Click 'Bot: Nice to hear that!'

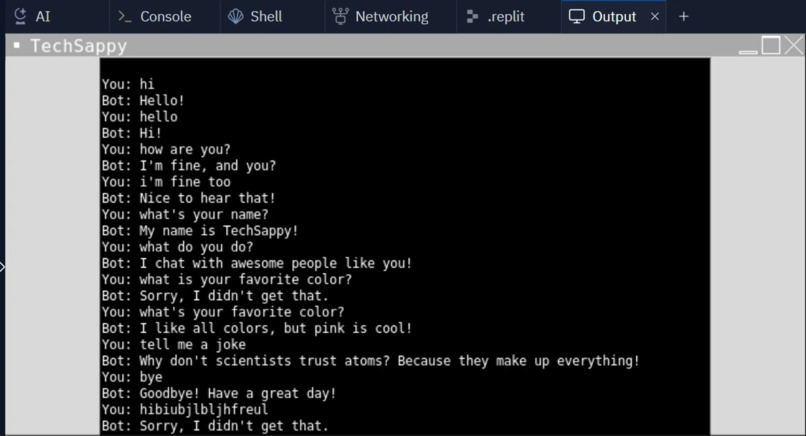[189, 198]
